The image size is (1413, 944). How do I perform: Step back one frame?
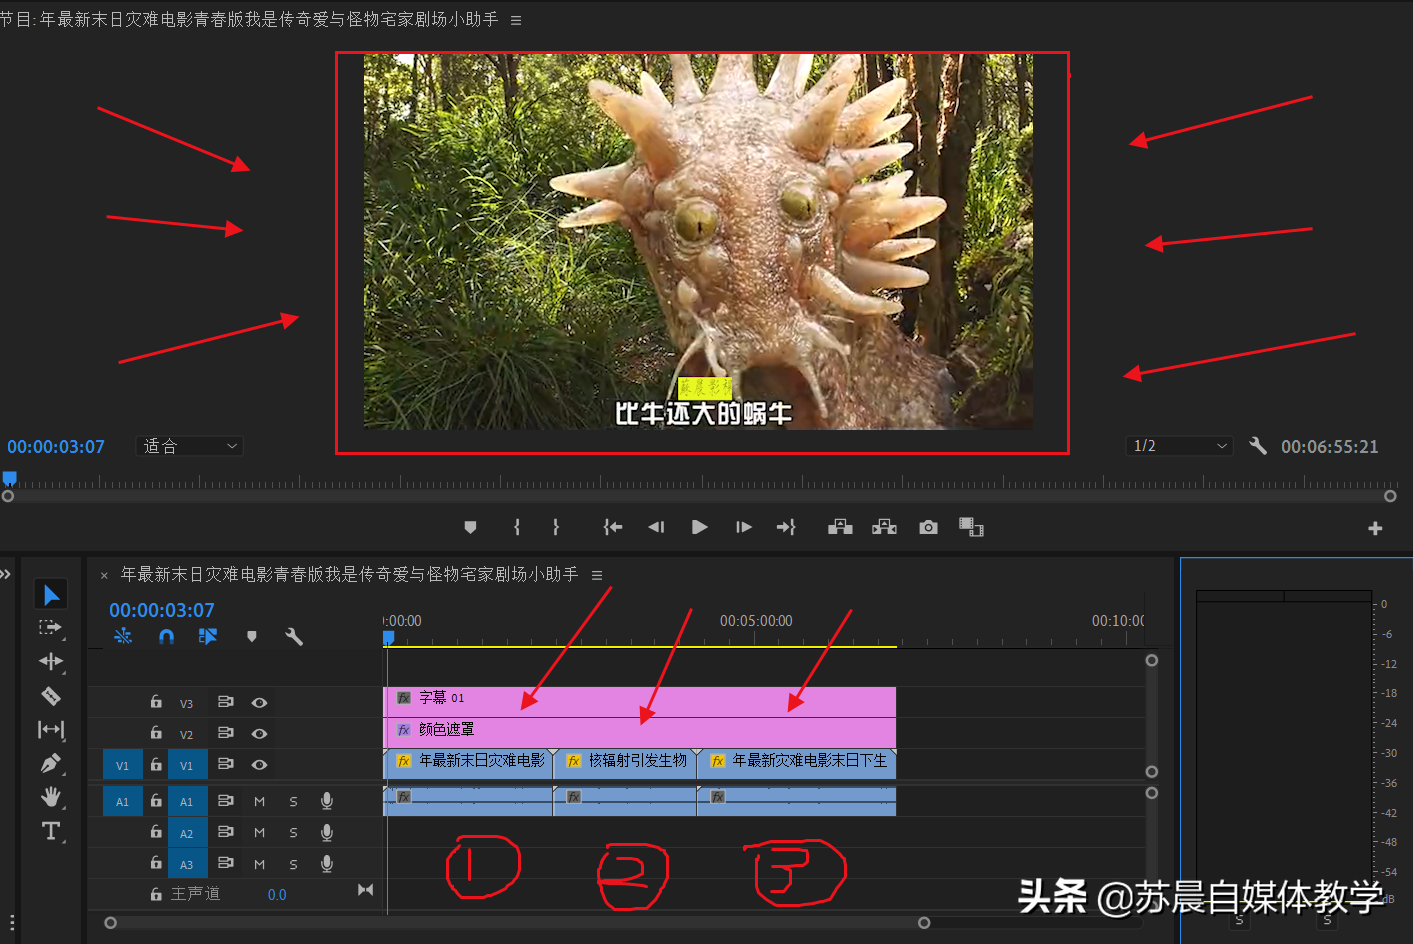click(x=656, y=527)
